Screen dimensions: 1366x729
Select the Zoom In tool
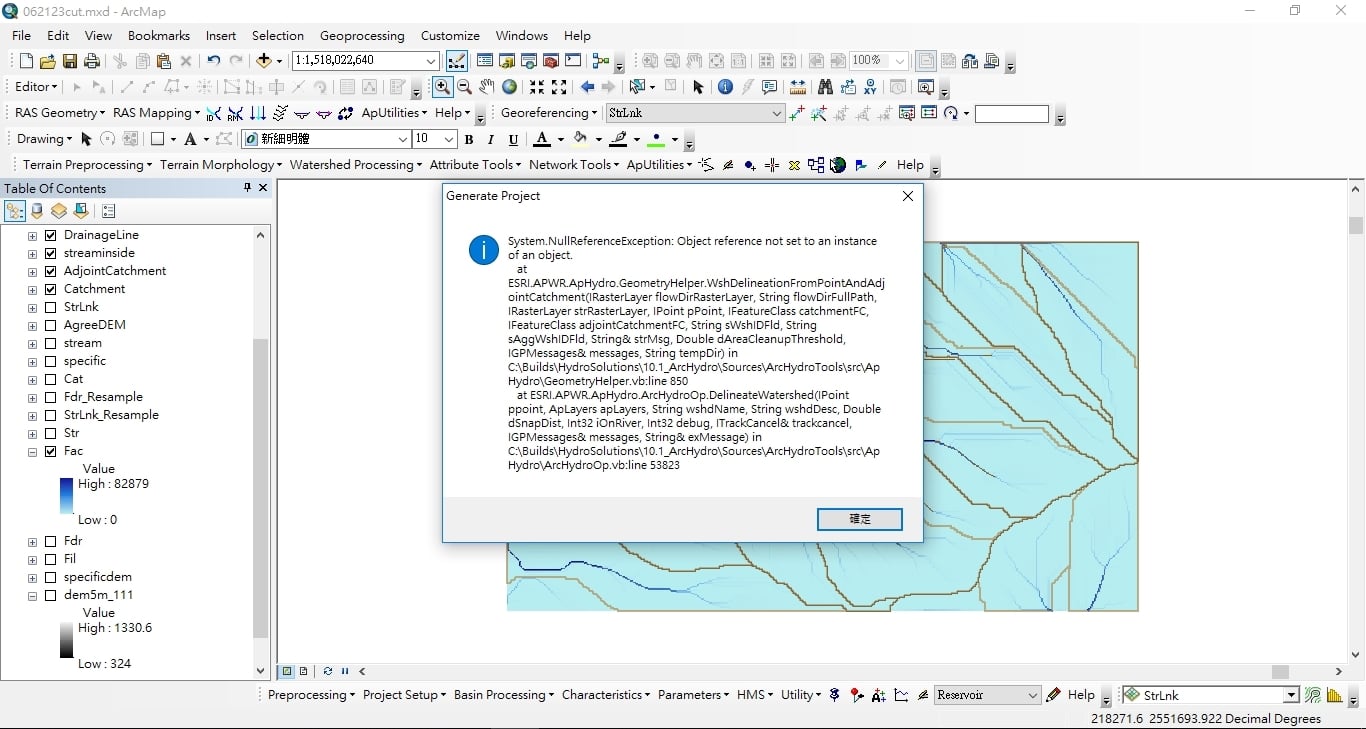click(x=442, y=87)
